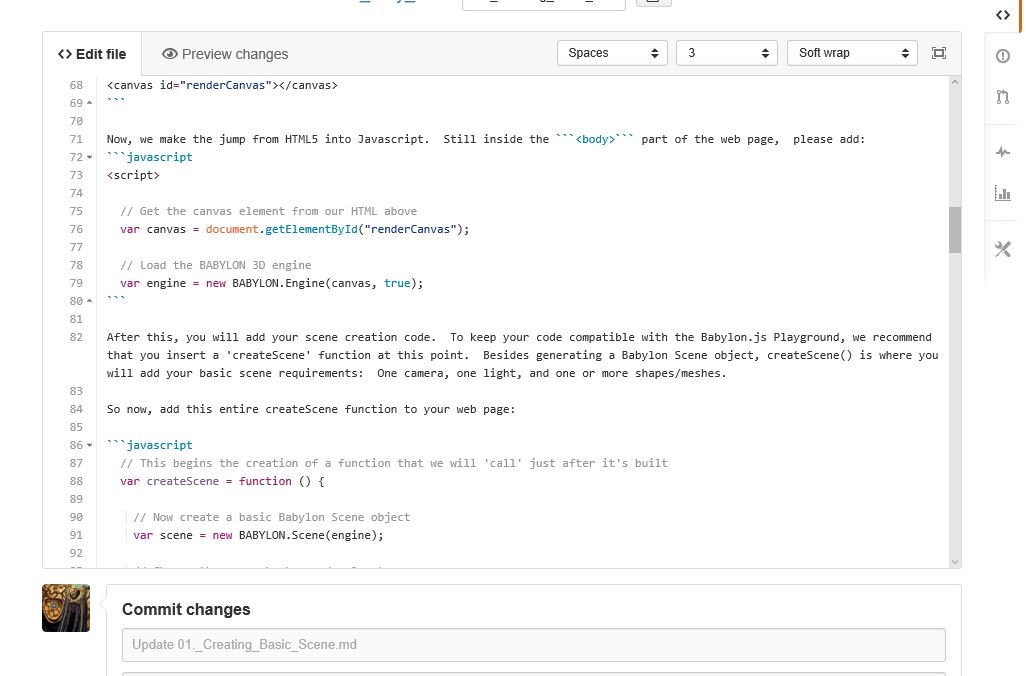The width and height of the screenshot is (1026, 676).
Task: Focus the commit summary input field
Action: tap(533, 645)
